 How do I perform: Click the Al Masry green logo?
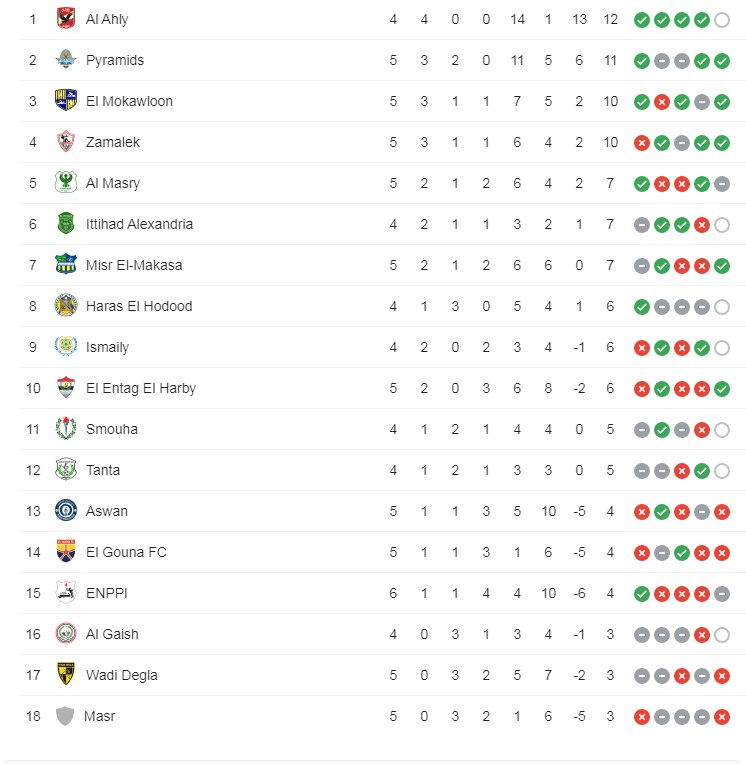click(66, 183)
